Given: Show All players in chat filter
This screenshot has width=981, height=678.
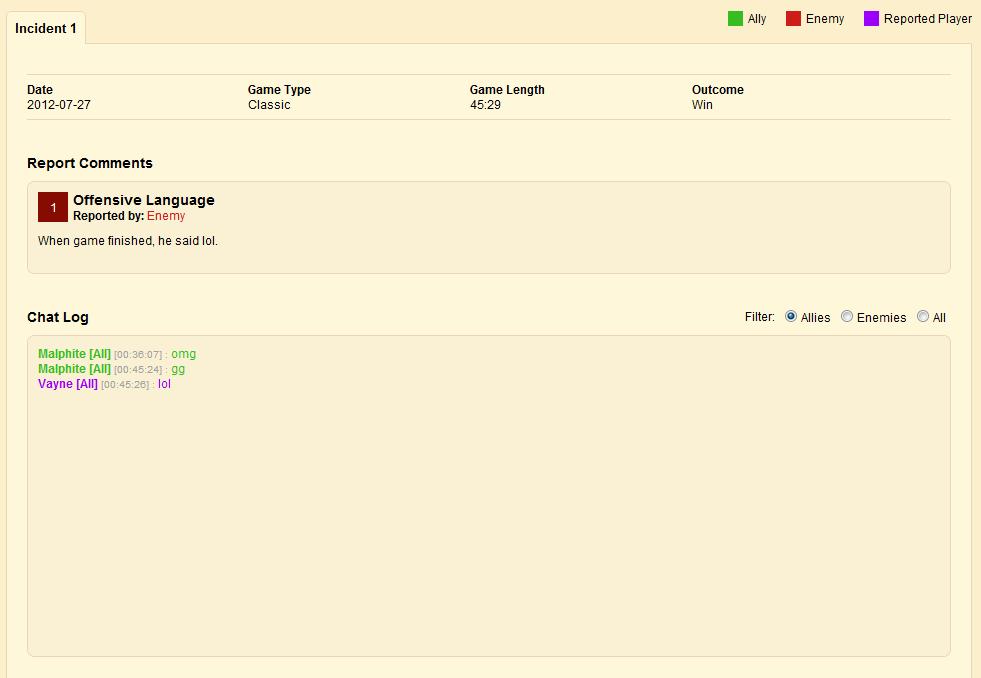Looking at the screenshot, I should point(923,317).
